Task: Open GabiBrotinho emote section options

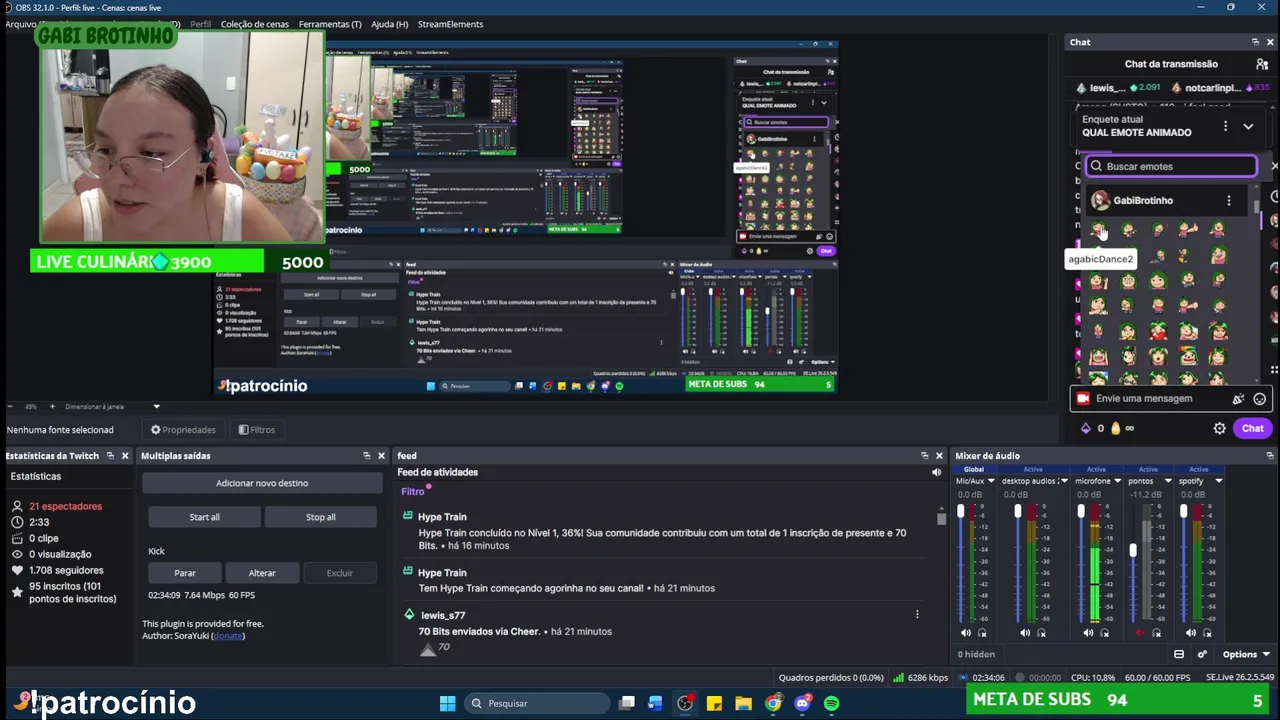Action: pos(1229,201)
